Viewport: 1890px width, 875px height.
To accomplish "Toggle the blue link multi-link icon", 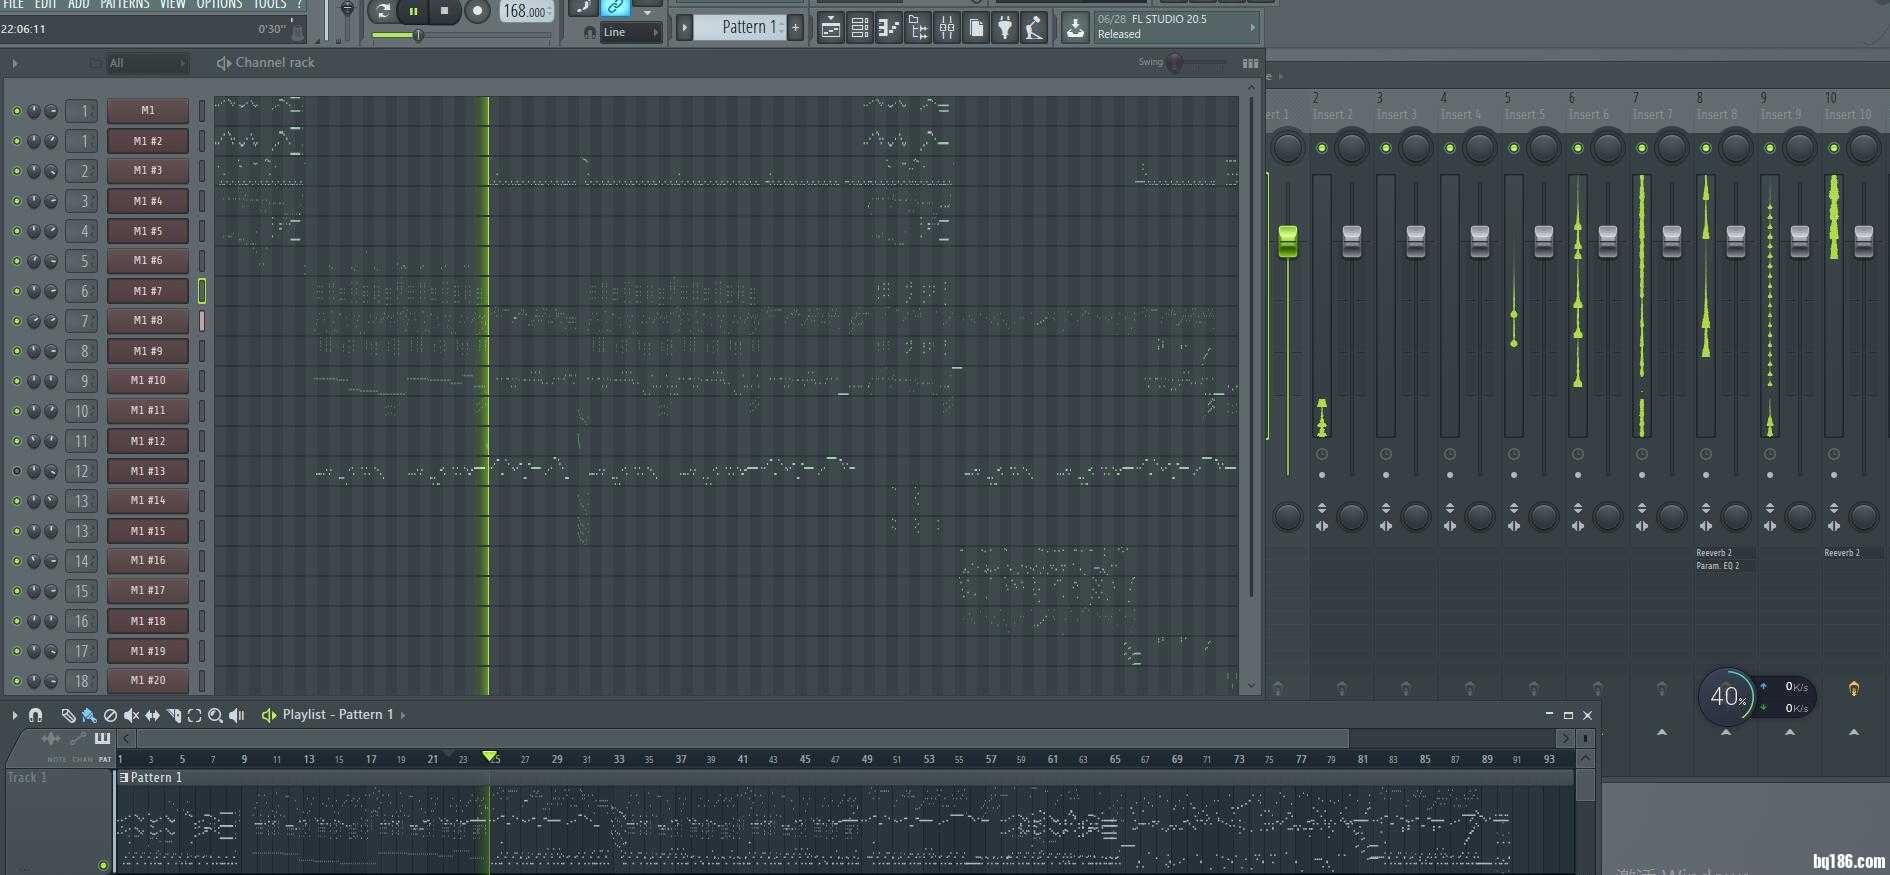I will [x=616, y=7].
